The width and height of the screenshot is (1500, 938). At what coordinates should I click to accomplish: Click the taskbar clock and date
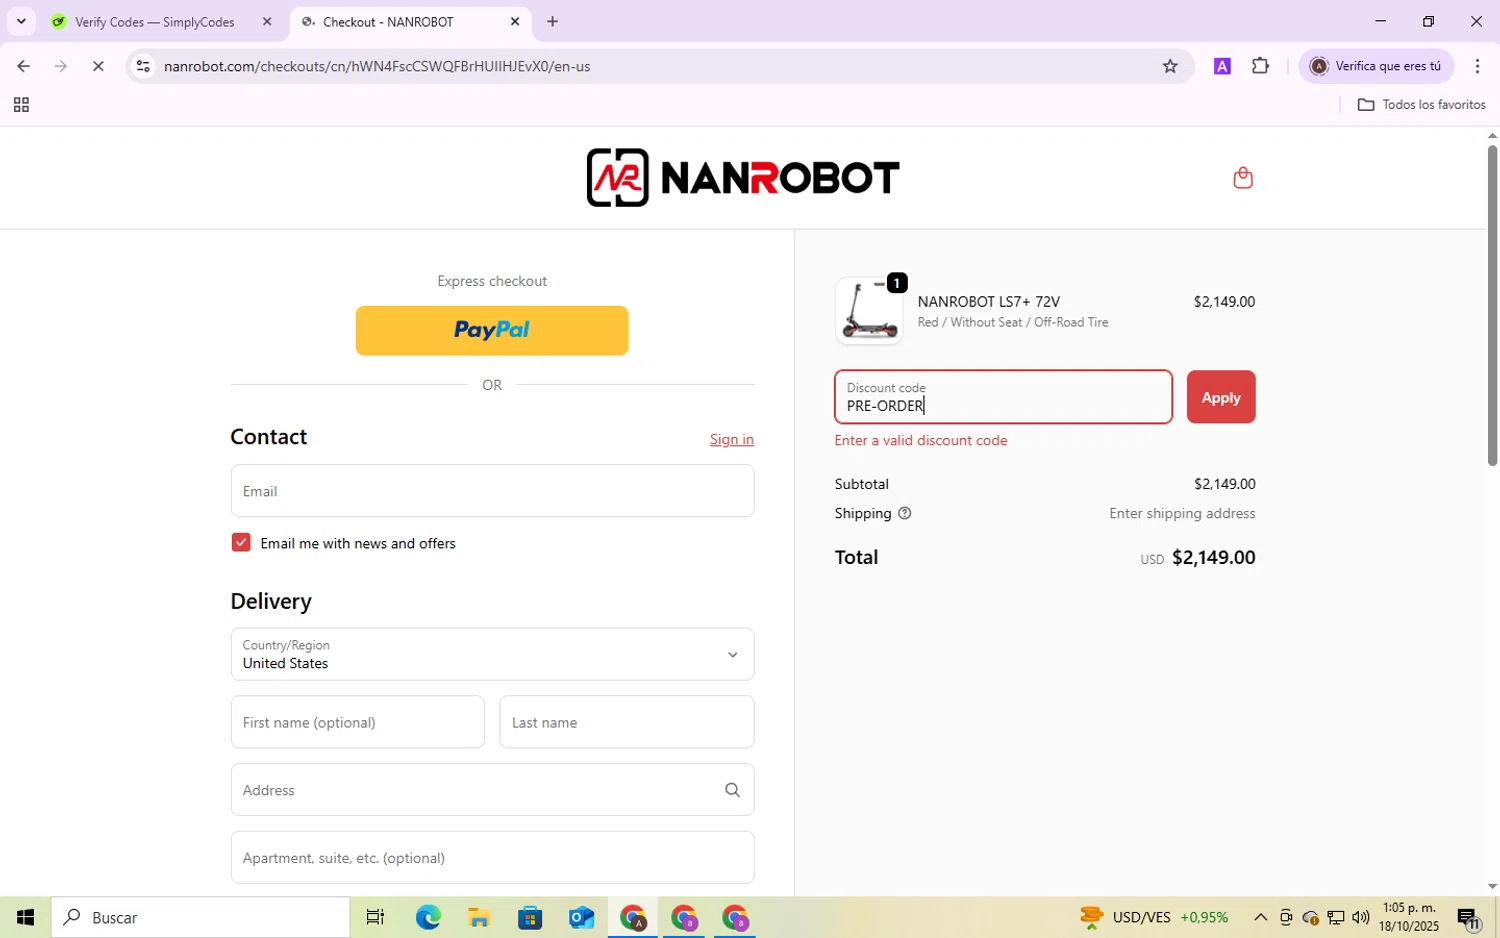(1408, 917)
